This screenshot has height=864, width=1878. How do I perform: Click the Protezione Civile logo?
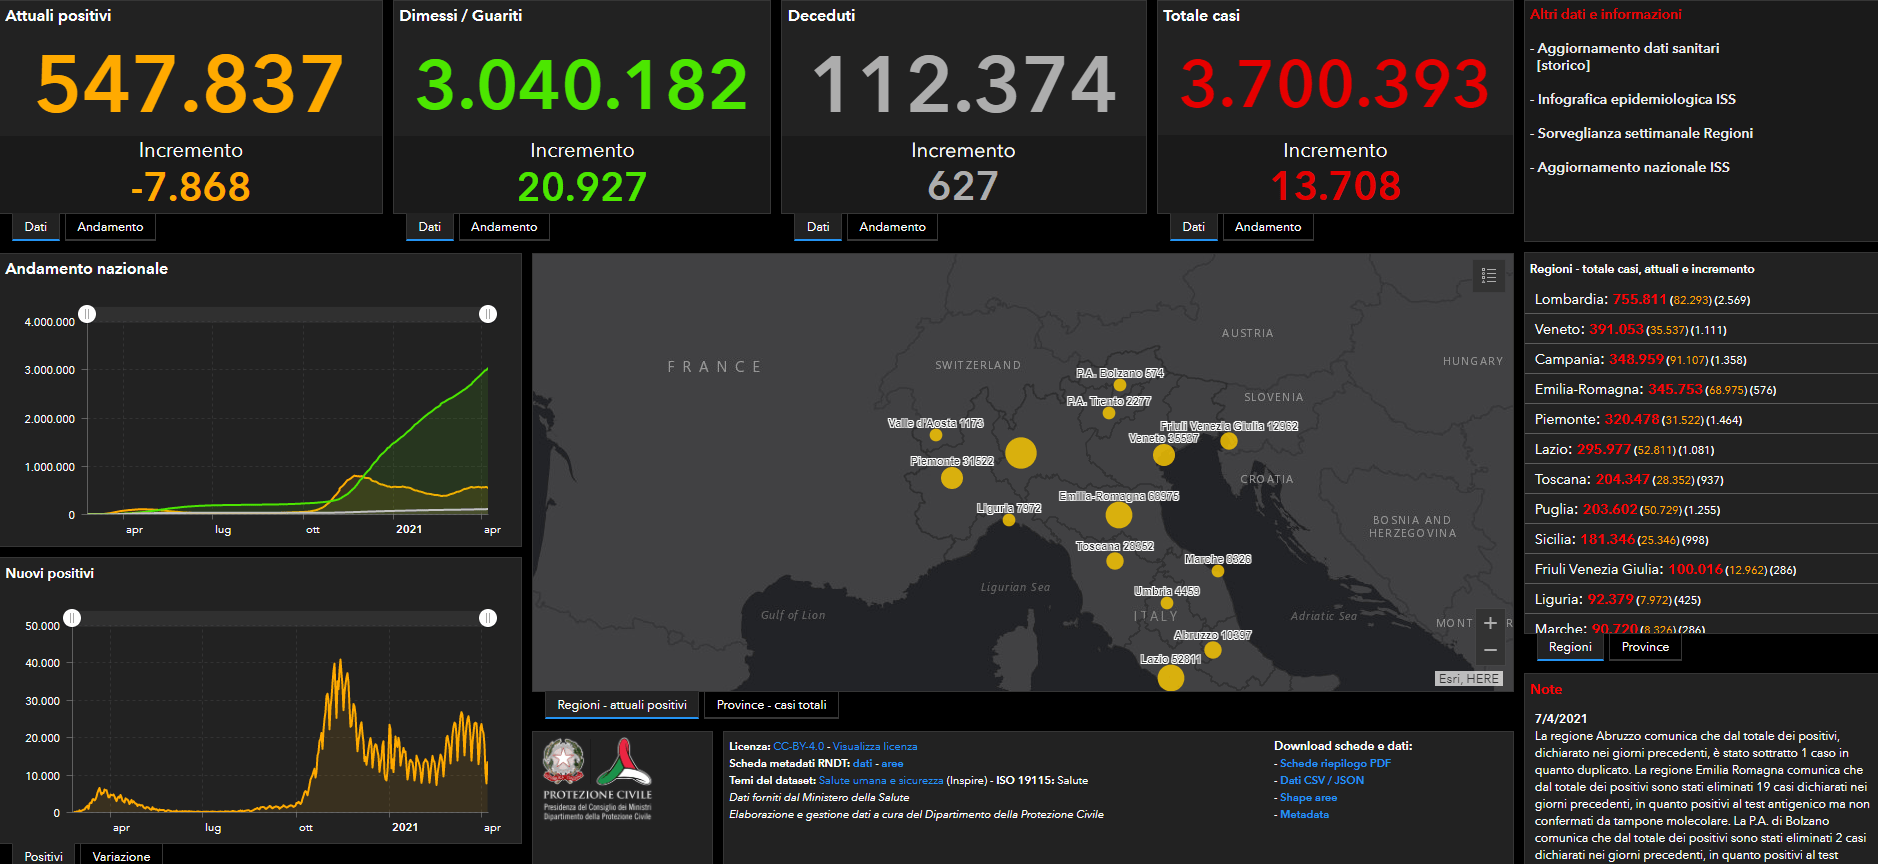coord(597,780)
